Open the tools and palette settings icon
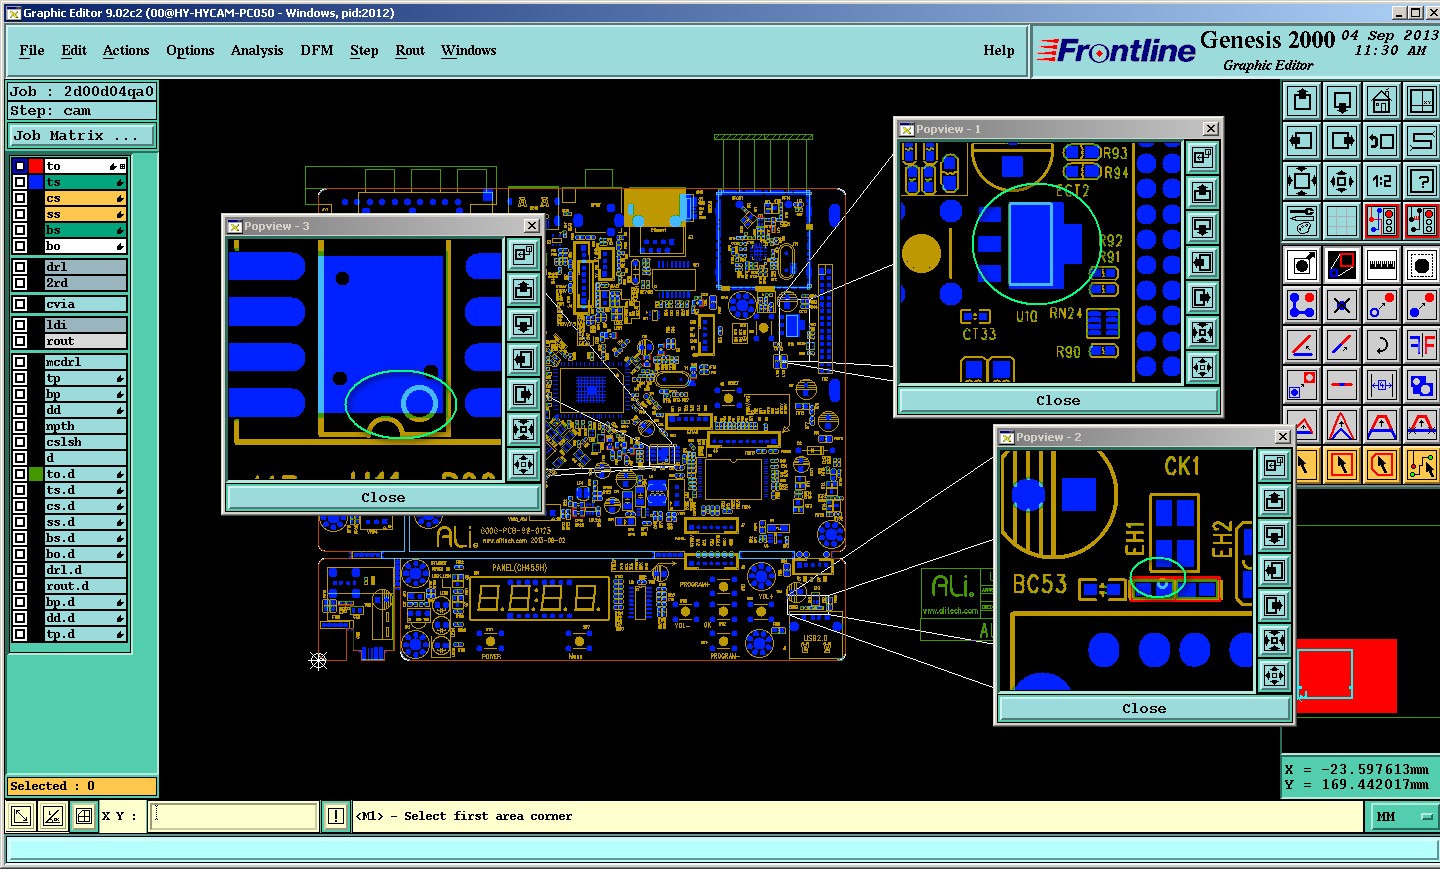The height and width of the screenshot is (869, 1440). [x=1302, y=221]
